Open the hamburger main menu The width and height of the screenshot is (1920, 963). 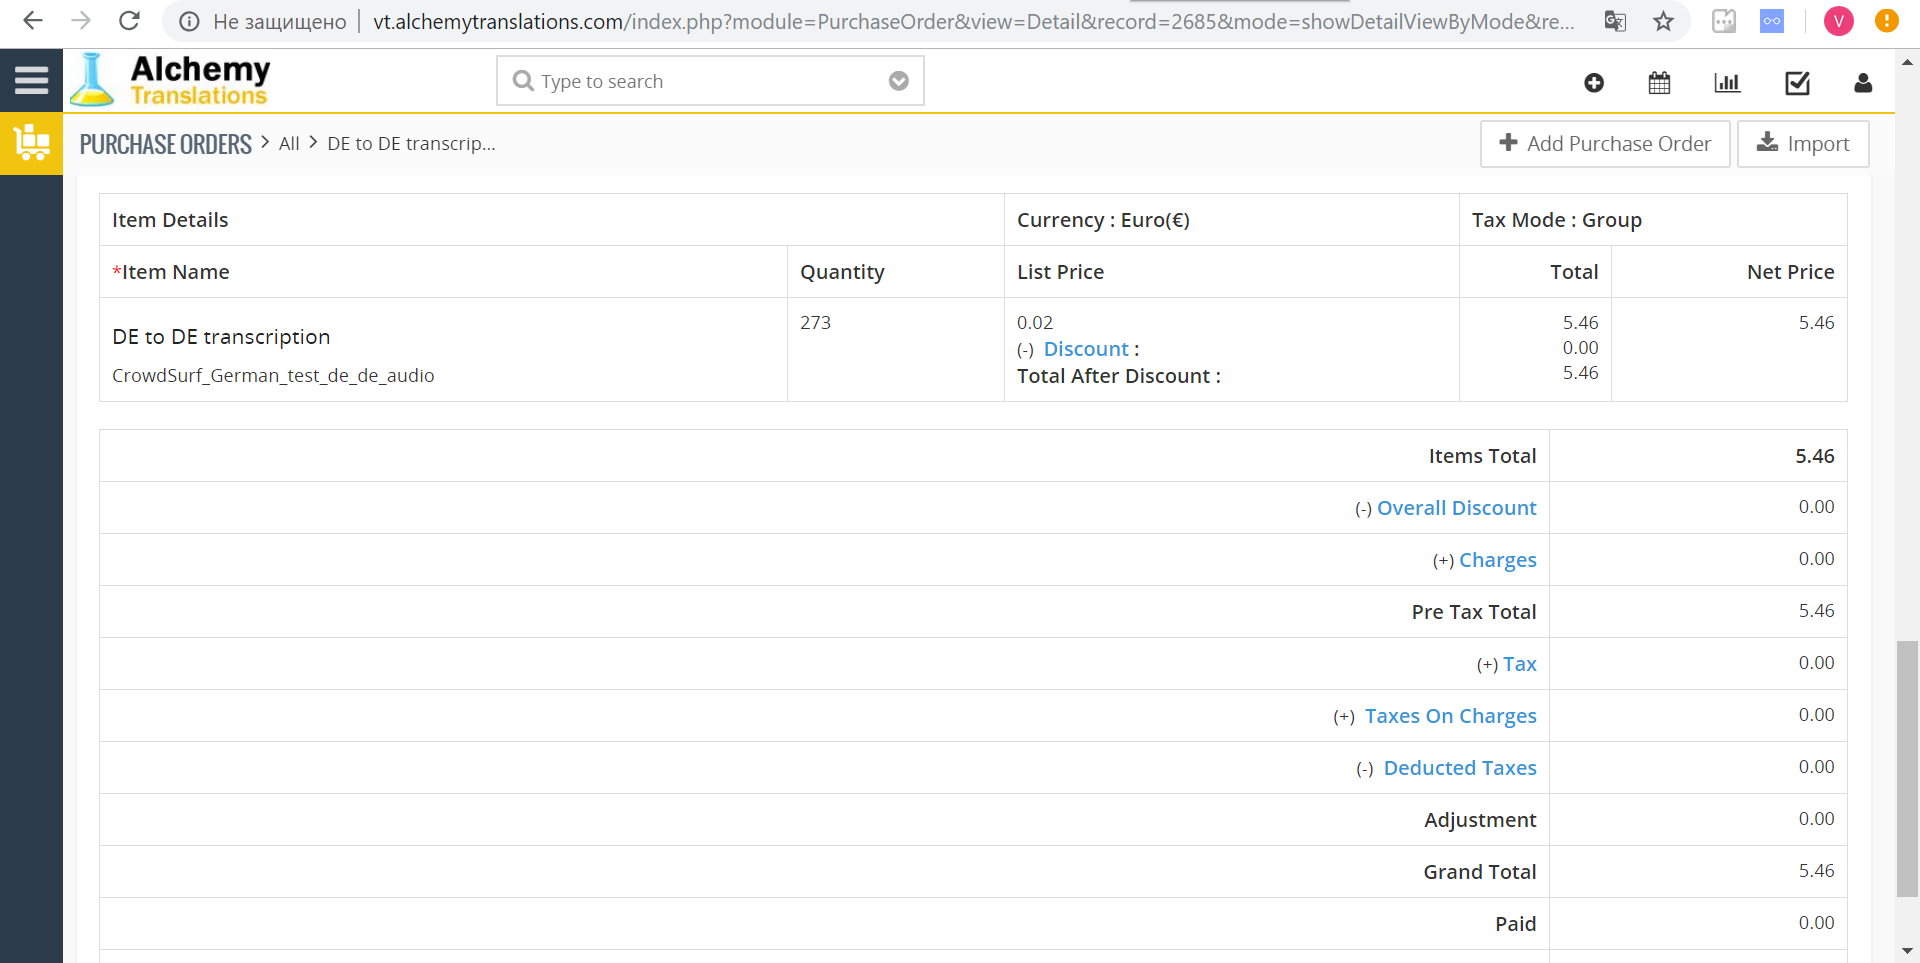(x=31, y=80)
